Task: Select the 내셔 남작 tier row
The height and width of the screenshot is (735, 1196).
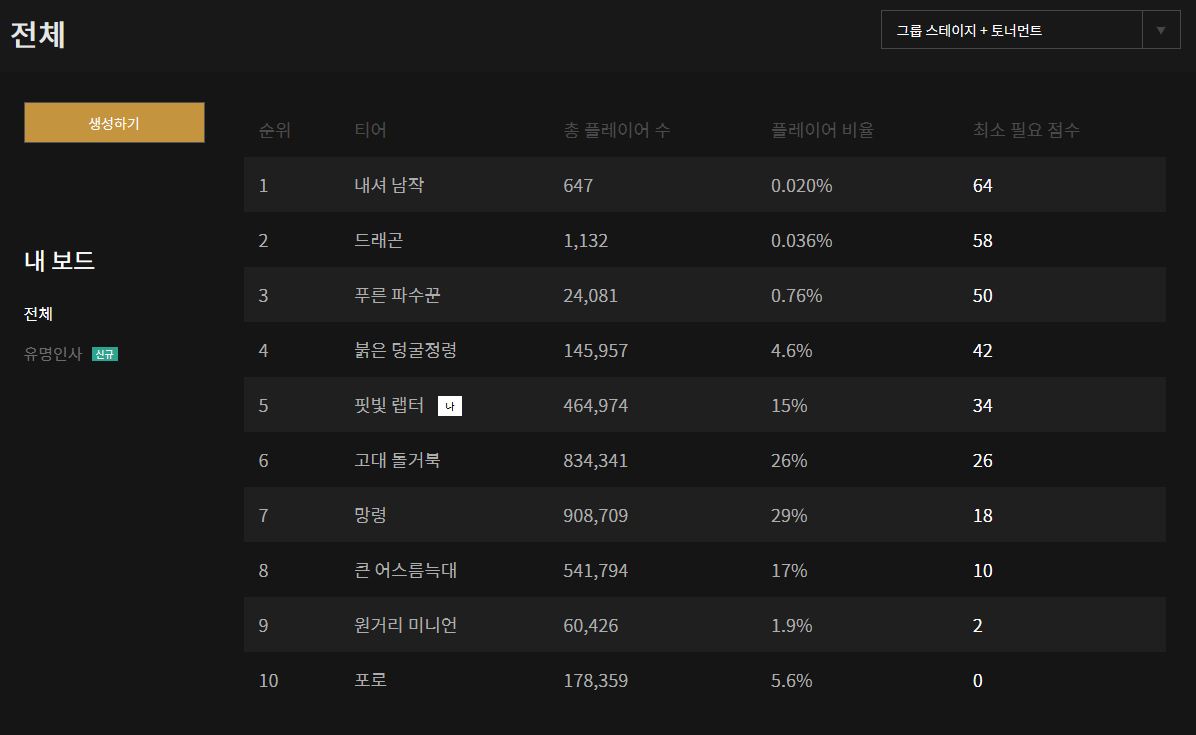Action: (x=704, y=185)
